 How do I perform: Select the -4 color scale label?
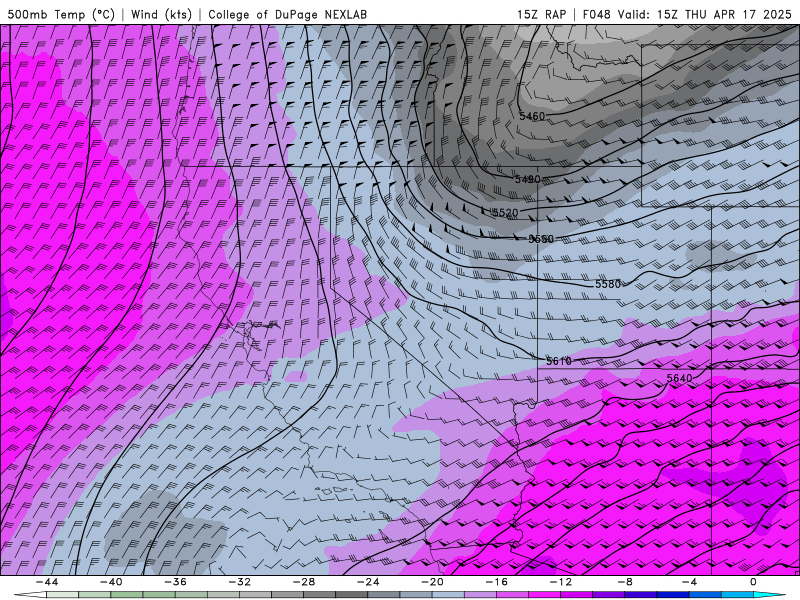[689, 582]
